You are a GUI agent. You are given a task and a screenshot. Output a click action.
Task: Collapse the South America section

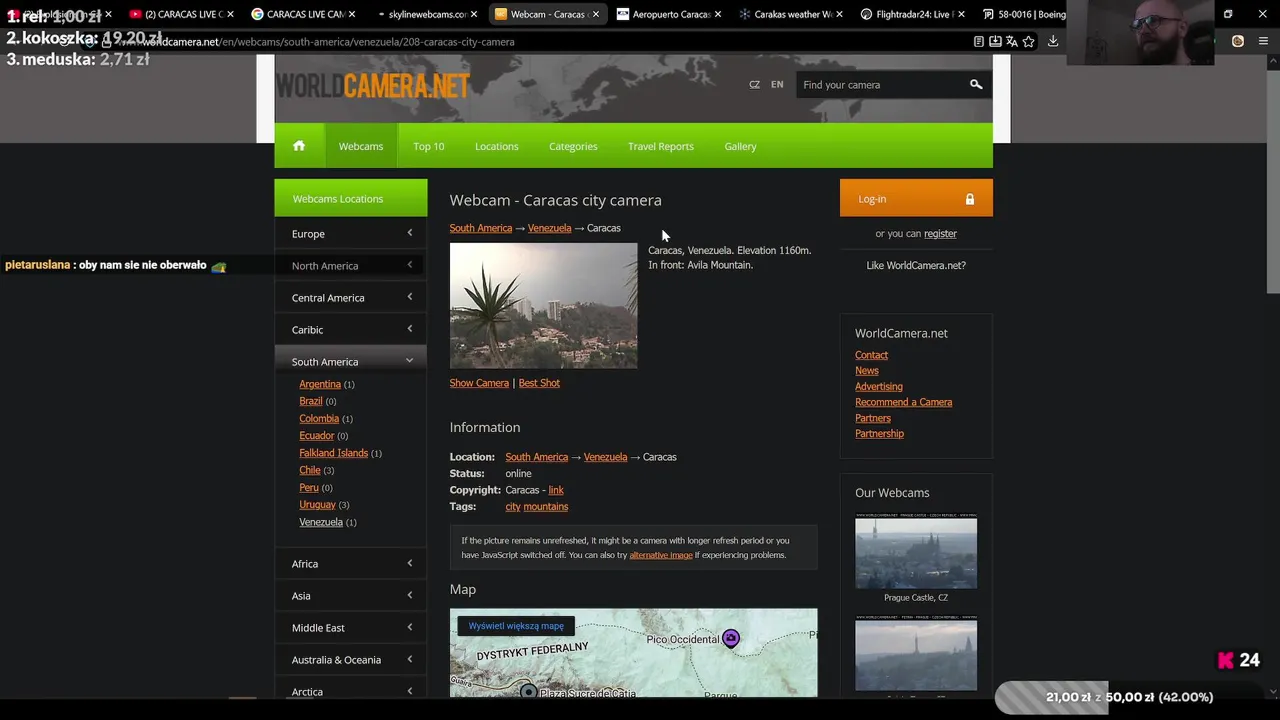coord(351,361)
